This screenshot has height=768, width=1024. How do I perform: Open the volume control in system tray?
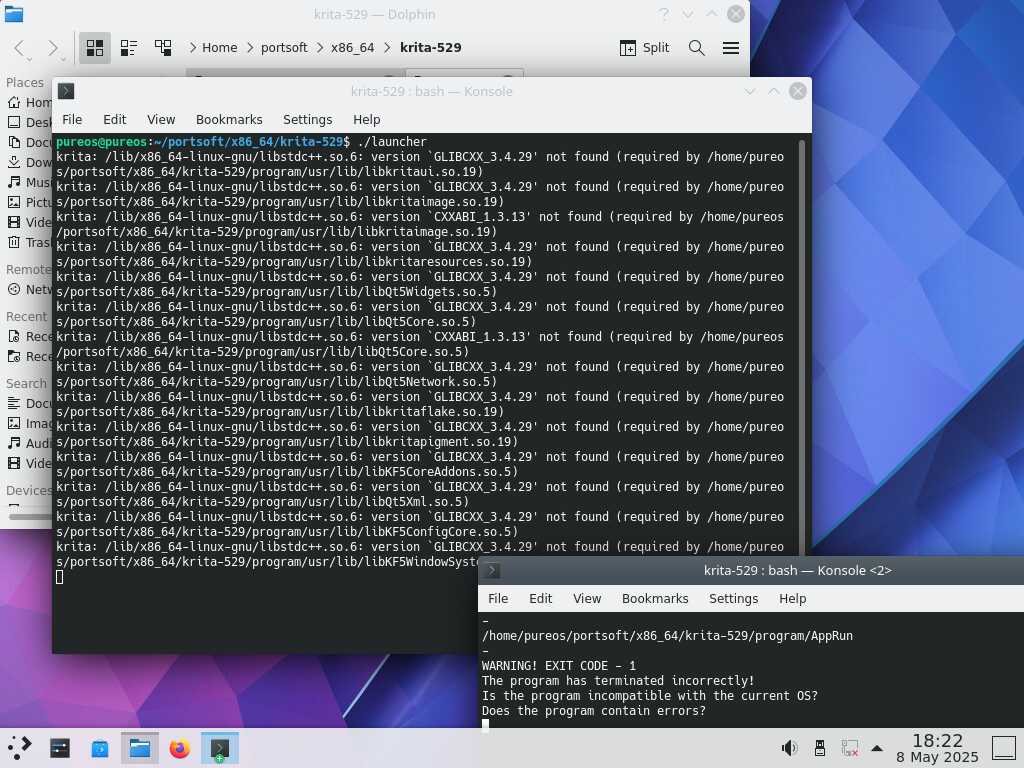[790, 748]
